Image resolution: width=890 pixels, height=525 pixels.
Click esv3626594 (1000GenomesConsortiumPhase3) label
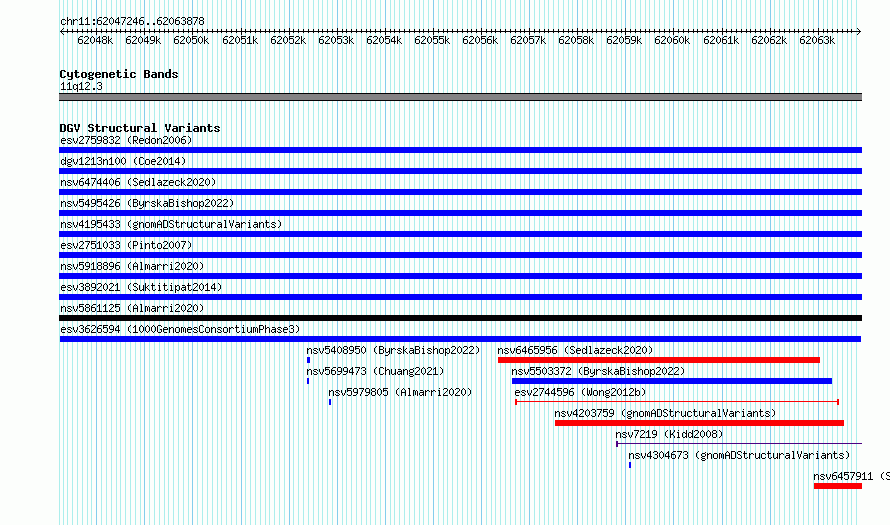click(180, 329)
